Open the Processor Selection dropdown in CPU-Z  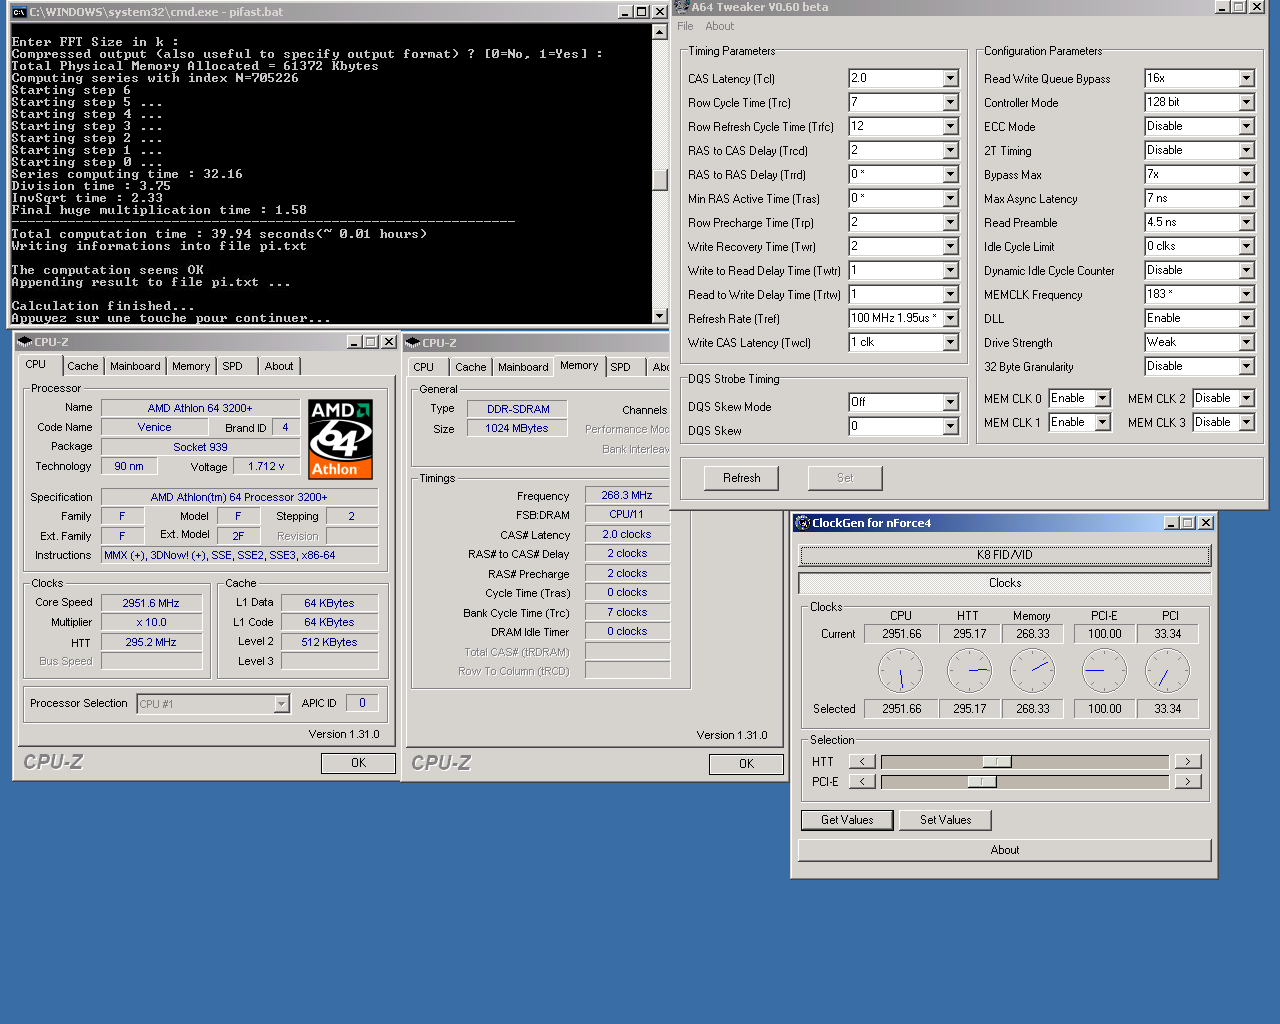point(281,704)
